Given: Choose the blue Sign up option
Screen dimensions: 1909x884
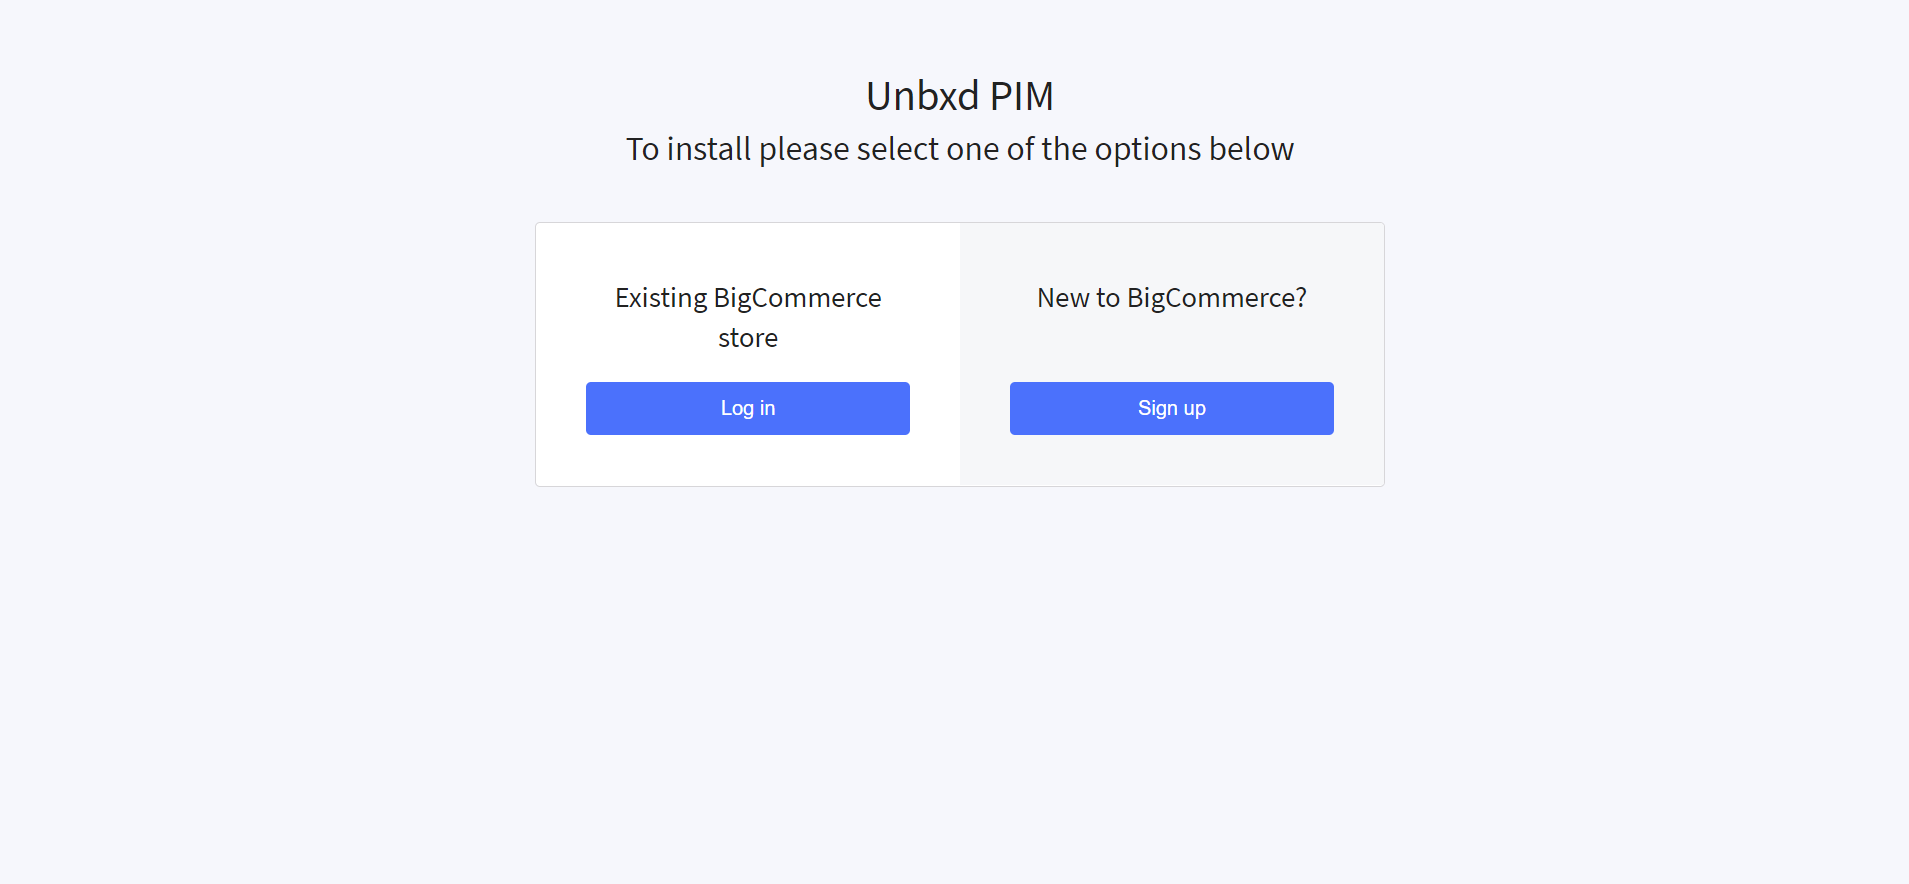Looking at the screenshot, I should 1172,408.
